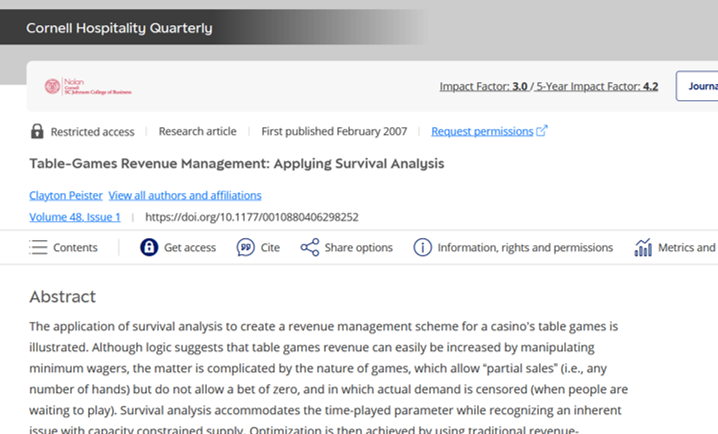Viewport: 718px width, 434px height.
Task: Click Research article label
Action: [197, 131]
